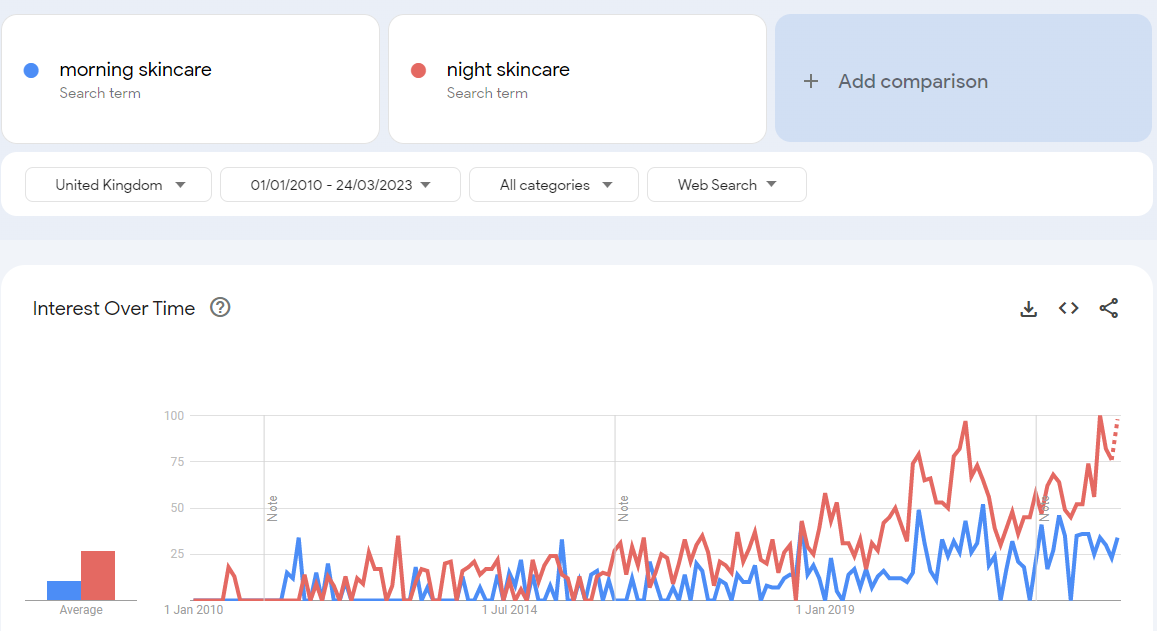Click the Note marker near 2022
Image resolution: width=1157 pixels, height=631 pixels.
pyautogui.click(x=1044, y=508)
